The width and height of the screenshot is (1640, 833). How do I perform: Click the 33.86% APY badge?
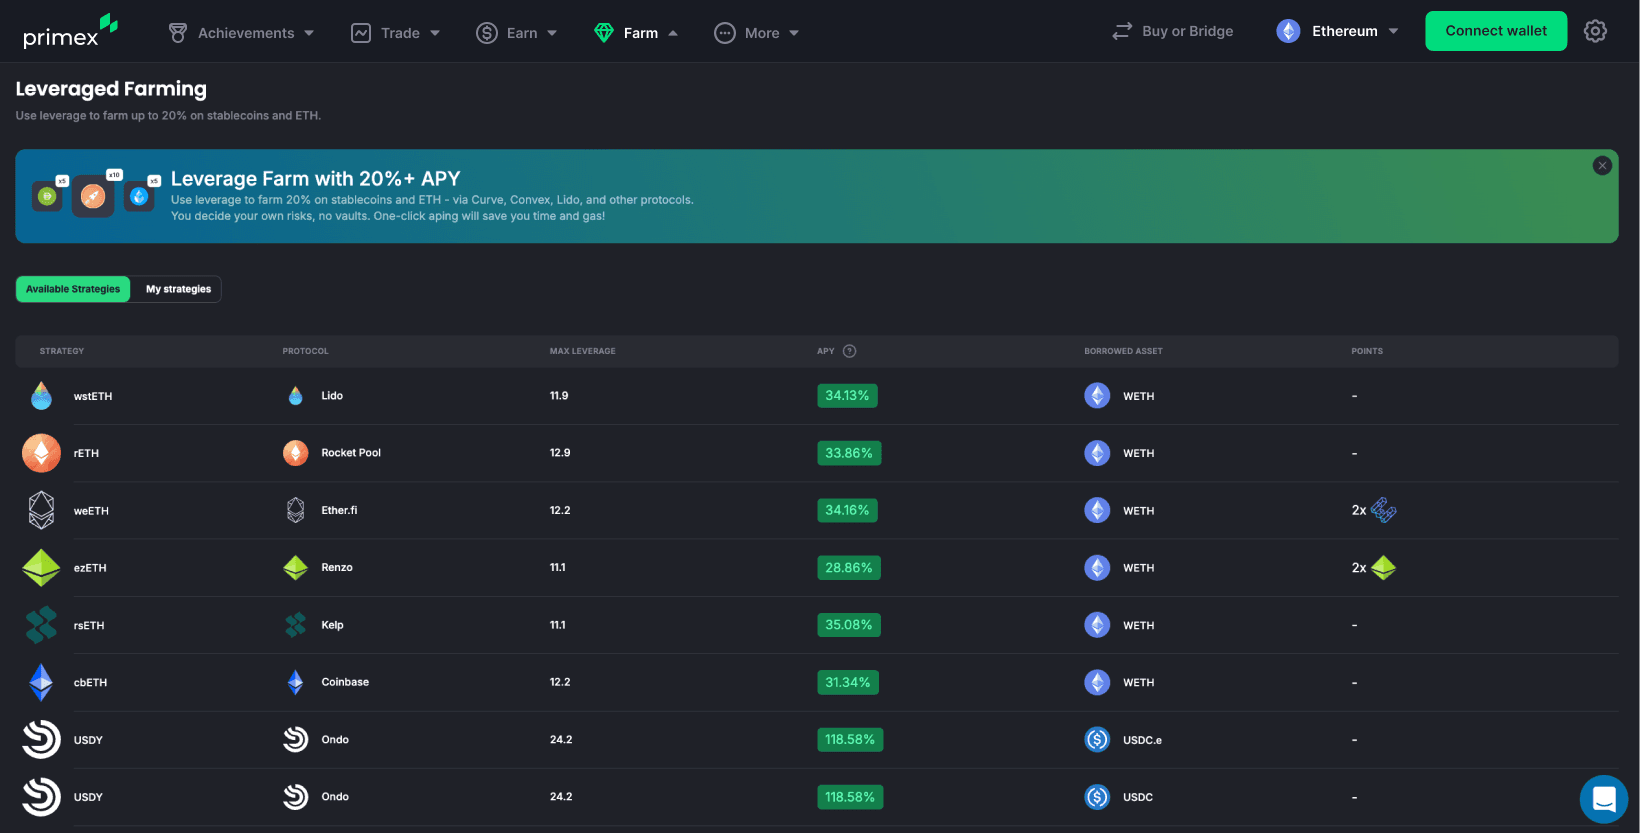849,453
